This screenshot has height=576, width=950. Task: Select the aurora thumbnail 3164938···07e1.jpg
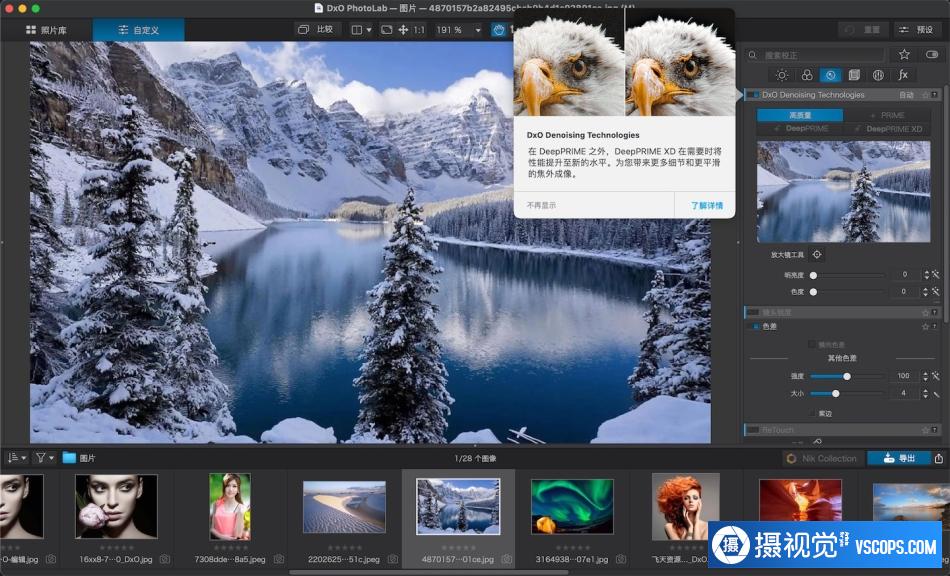click(572, 507)
